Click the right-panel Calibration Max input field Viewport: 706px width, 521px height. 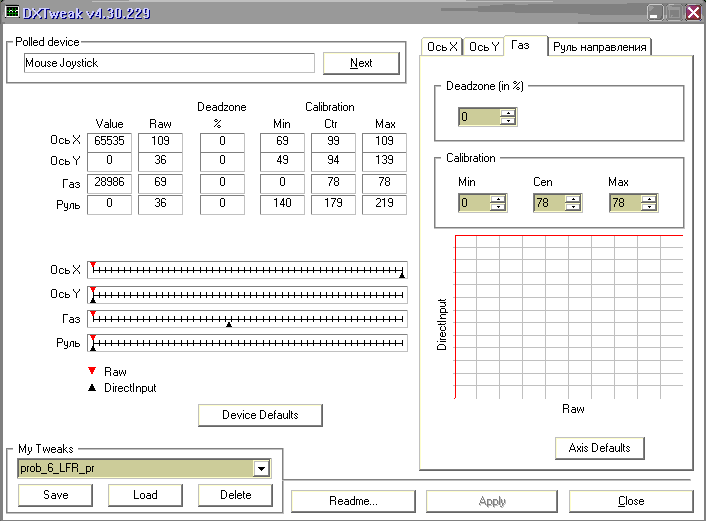tap(625, 203)
